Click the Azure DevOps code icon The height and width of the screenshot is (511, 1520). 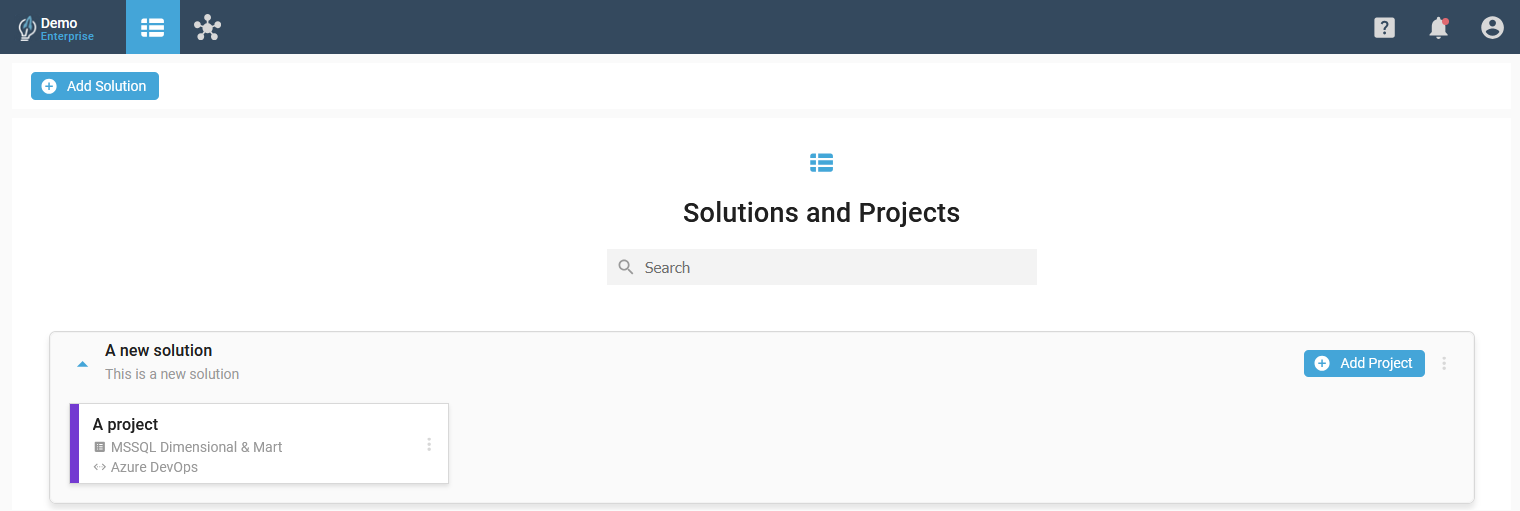pos(99,467)
